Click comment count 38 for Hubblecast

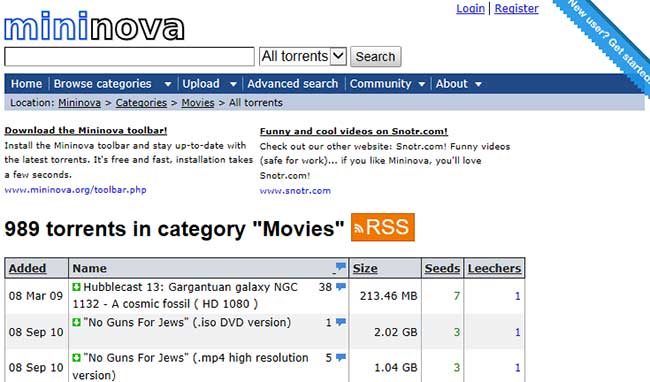tap(325, 287)
